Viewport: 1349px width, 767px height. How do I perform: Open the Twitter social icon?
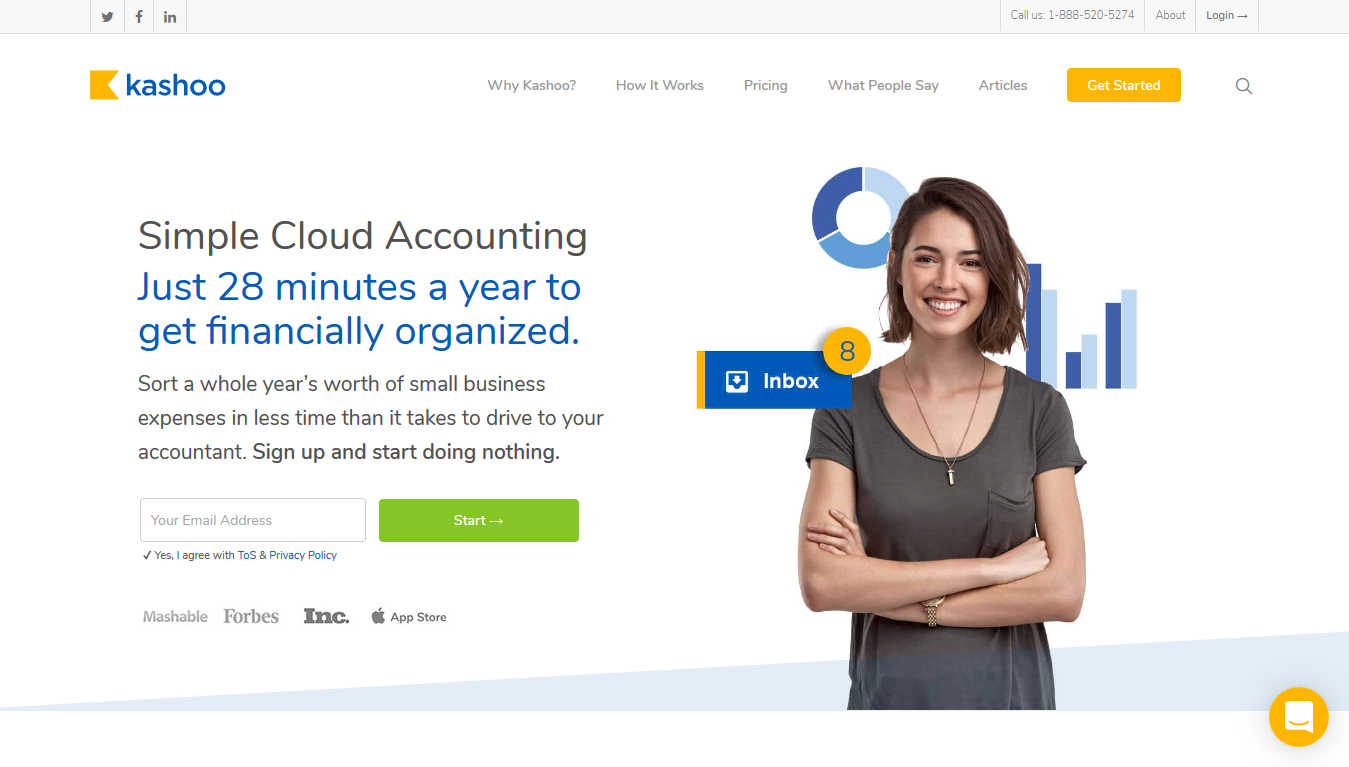tap(107, 16)
